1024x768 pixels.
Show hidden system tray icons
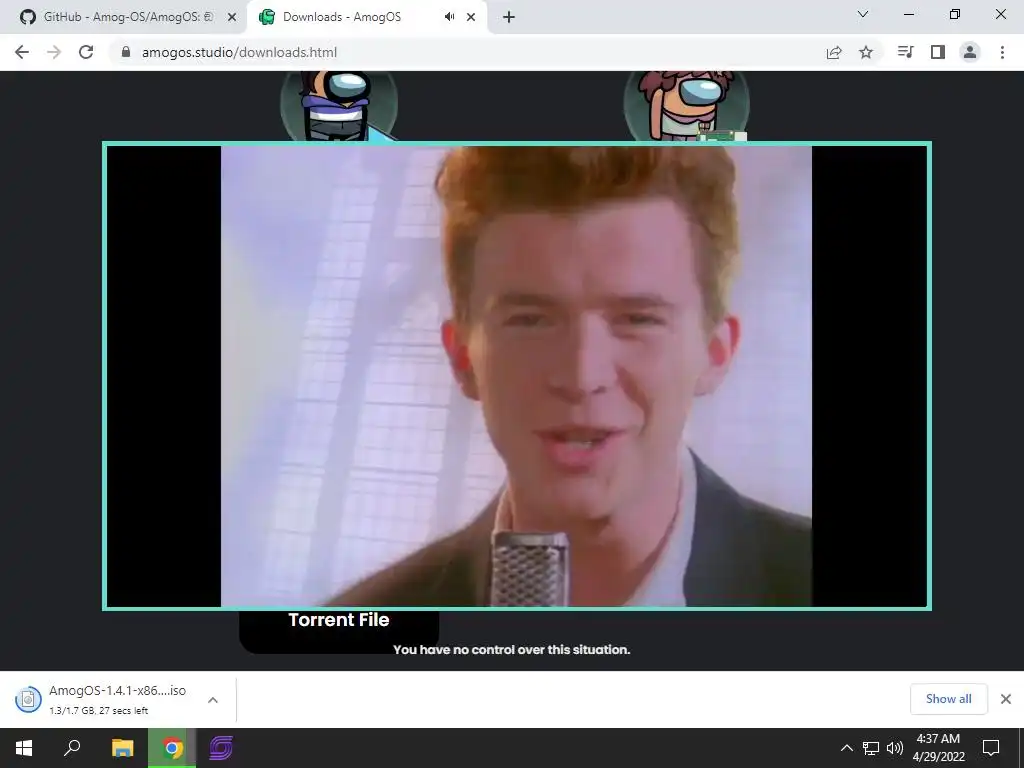[x=846, y=748]
